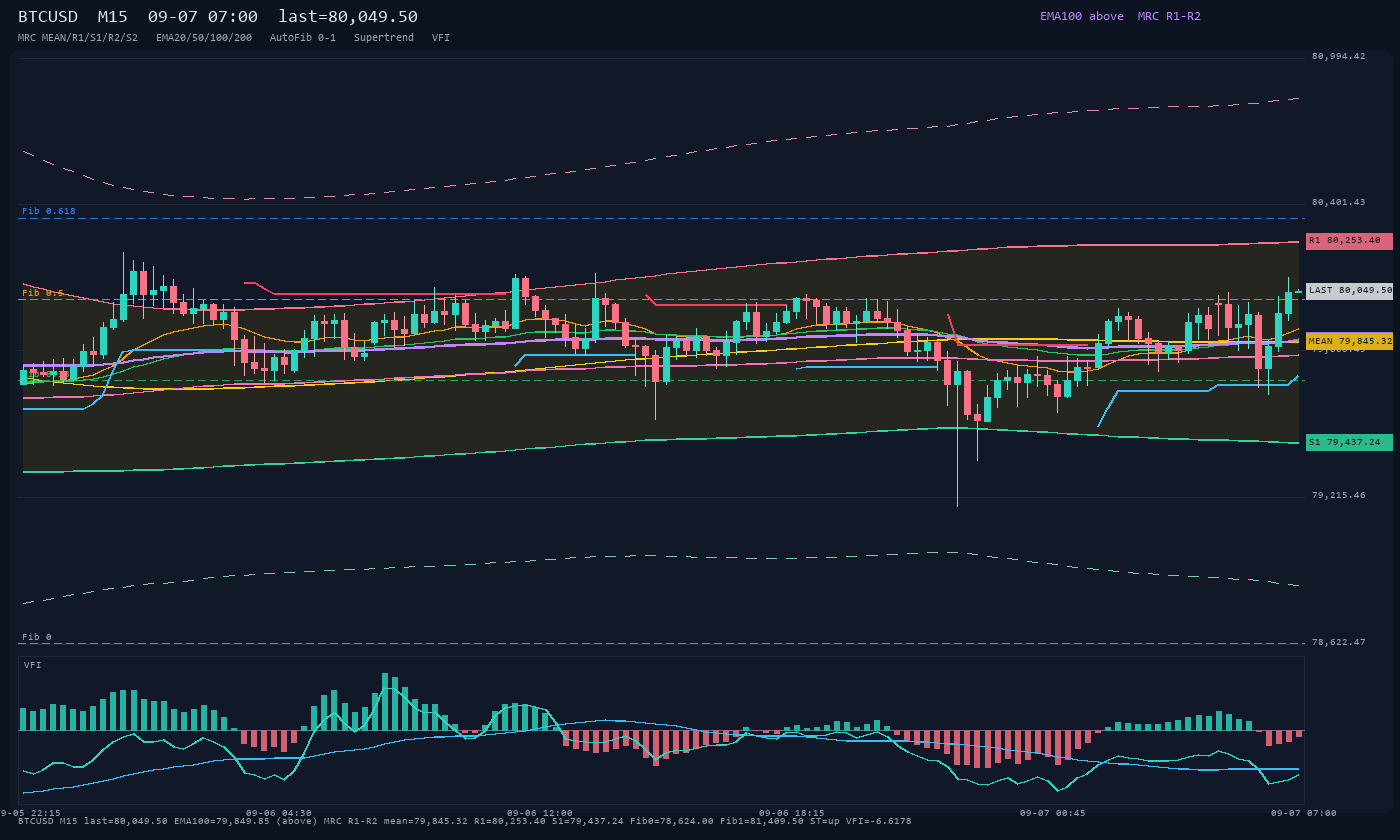Click the 80,401.43 price axis label

click(x=1338, y=202)
